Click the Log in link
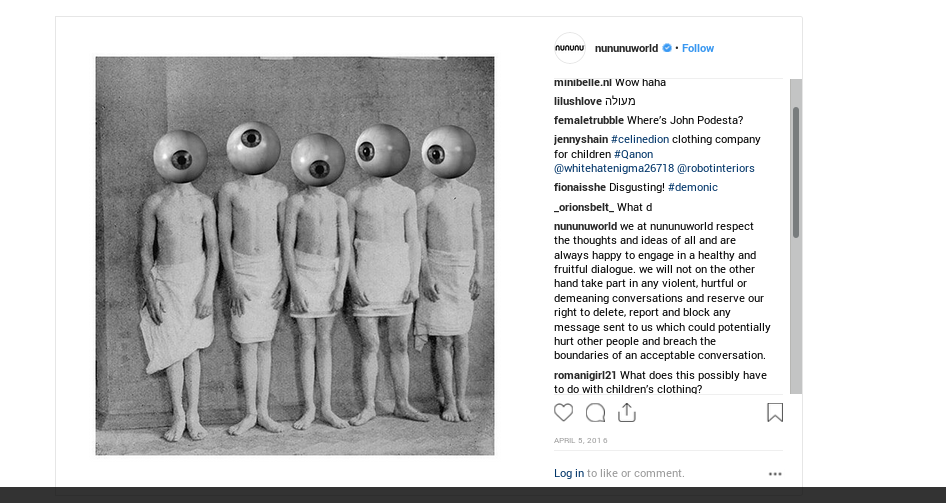This screenshot has width=946, height=503. 568,473
